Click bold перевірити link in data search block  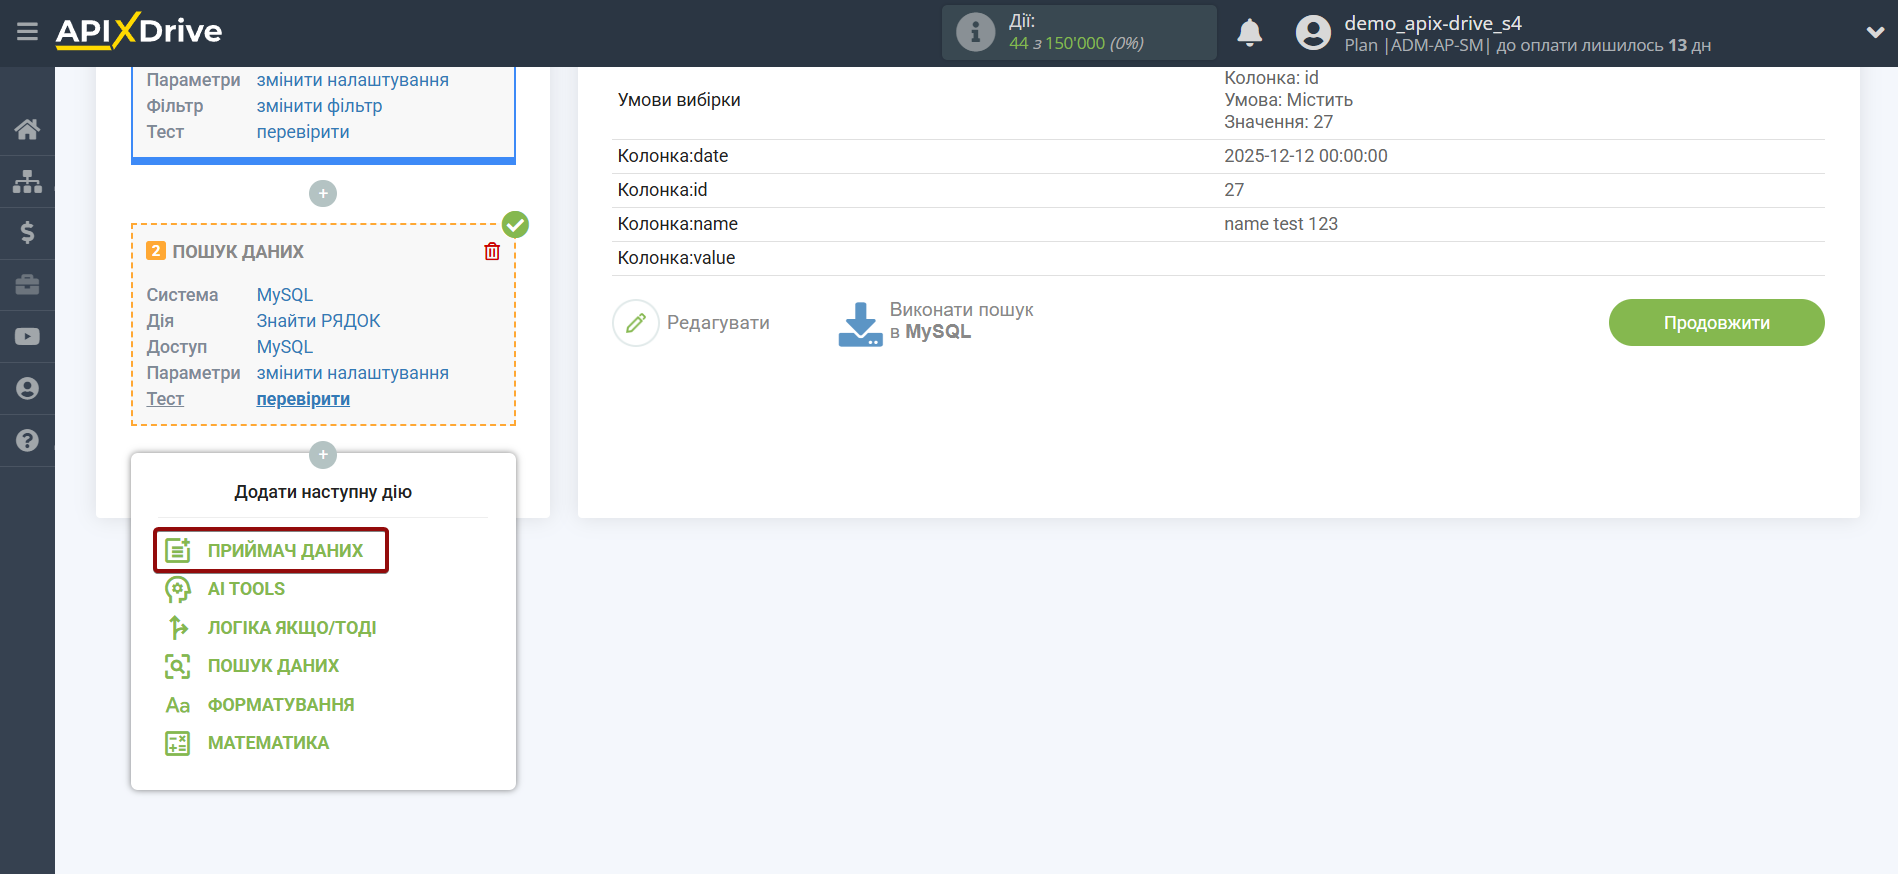303,399
